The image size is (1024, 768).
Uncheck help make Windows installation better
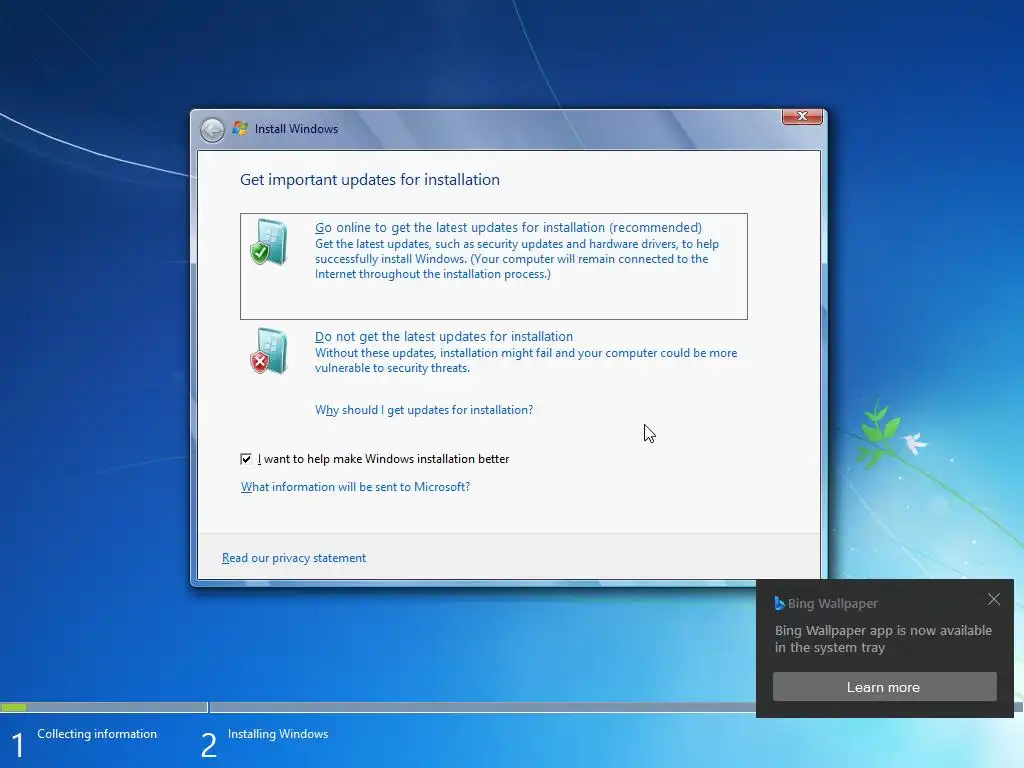(x=246, y=459)
